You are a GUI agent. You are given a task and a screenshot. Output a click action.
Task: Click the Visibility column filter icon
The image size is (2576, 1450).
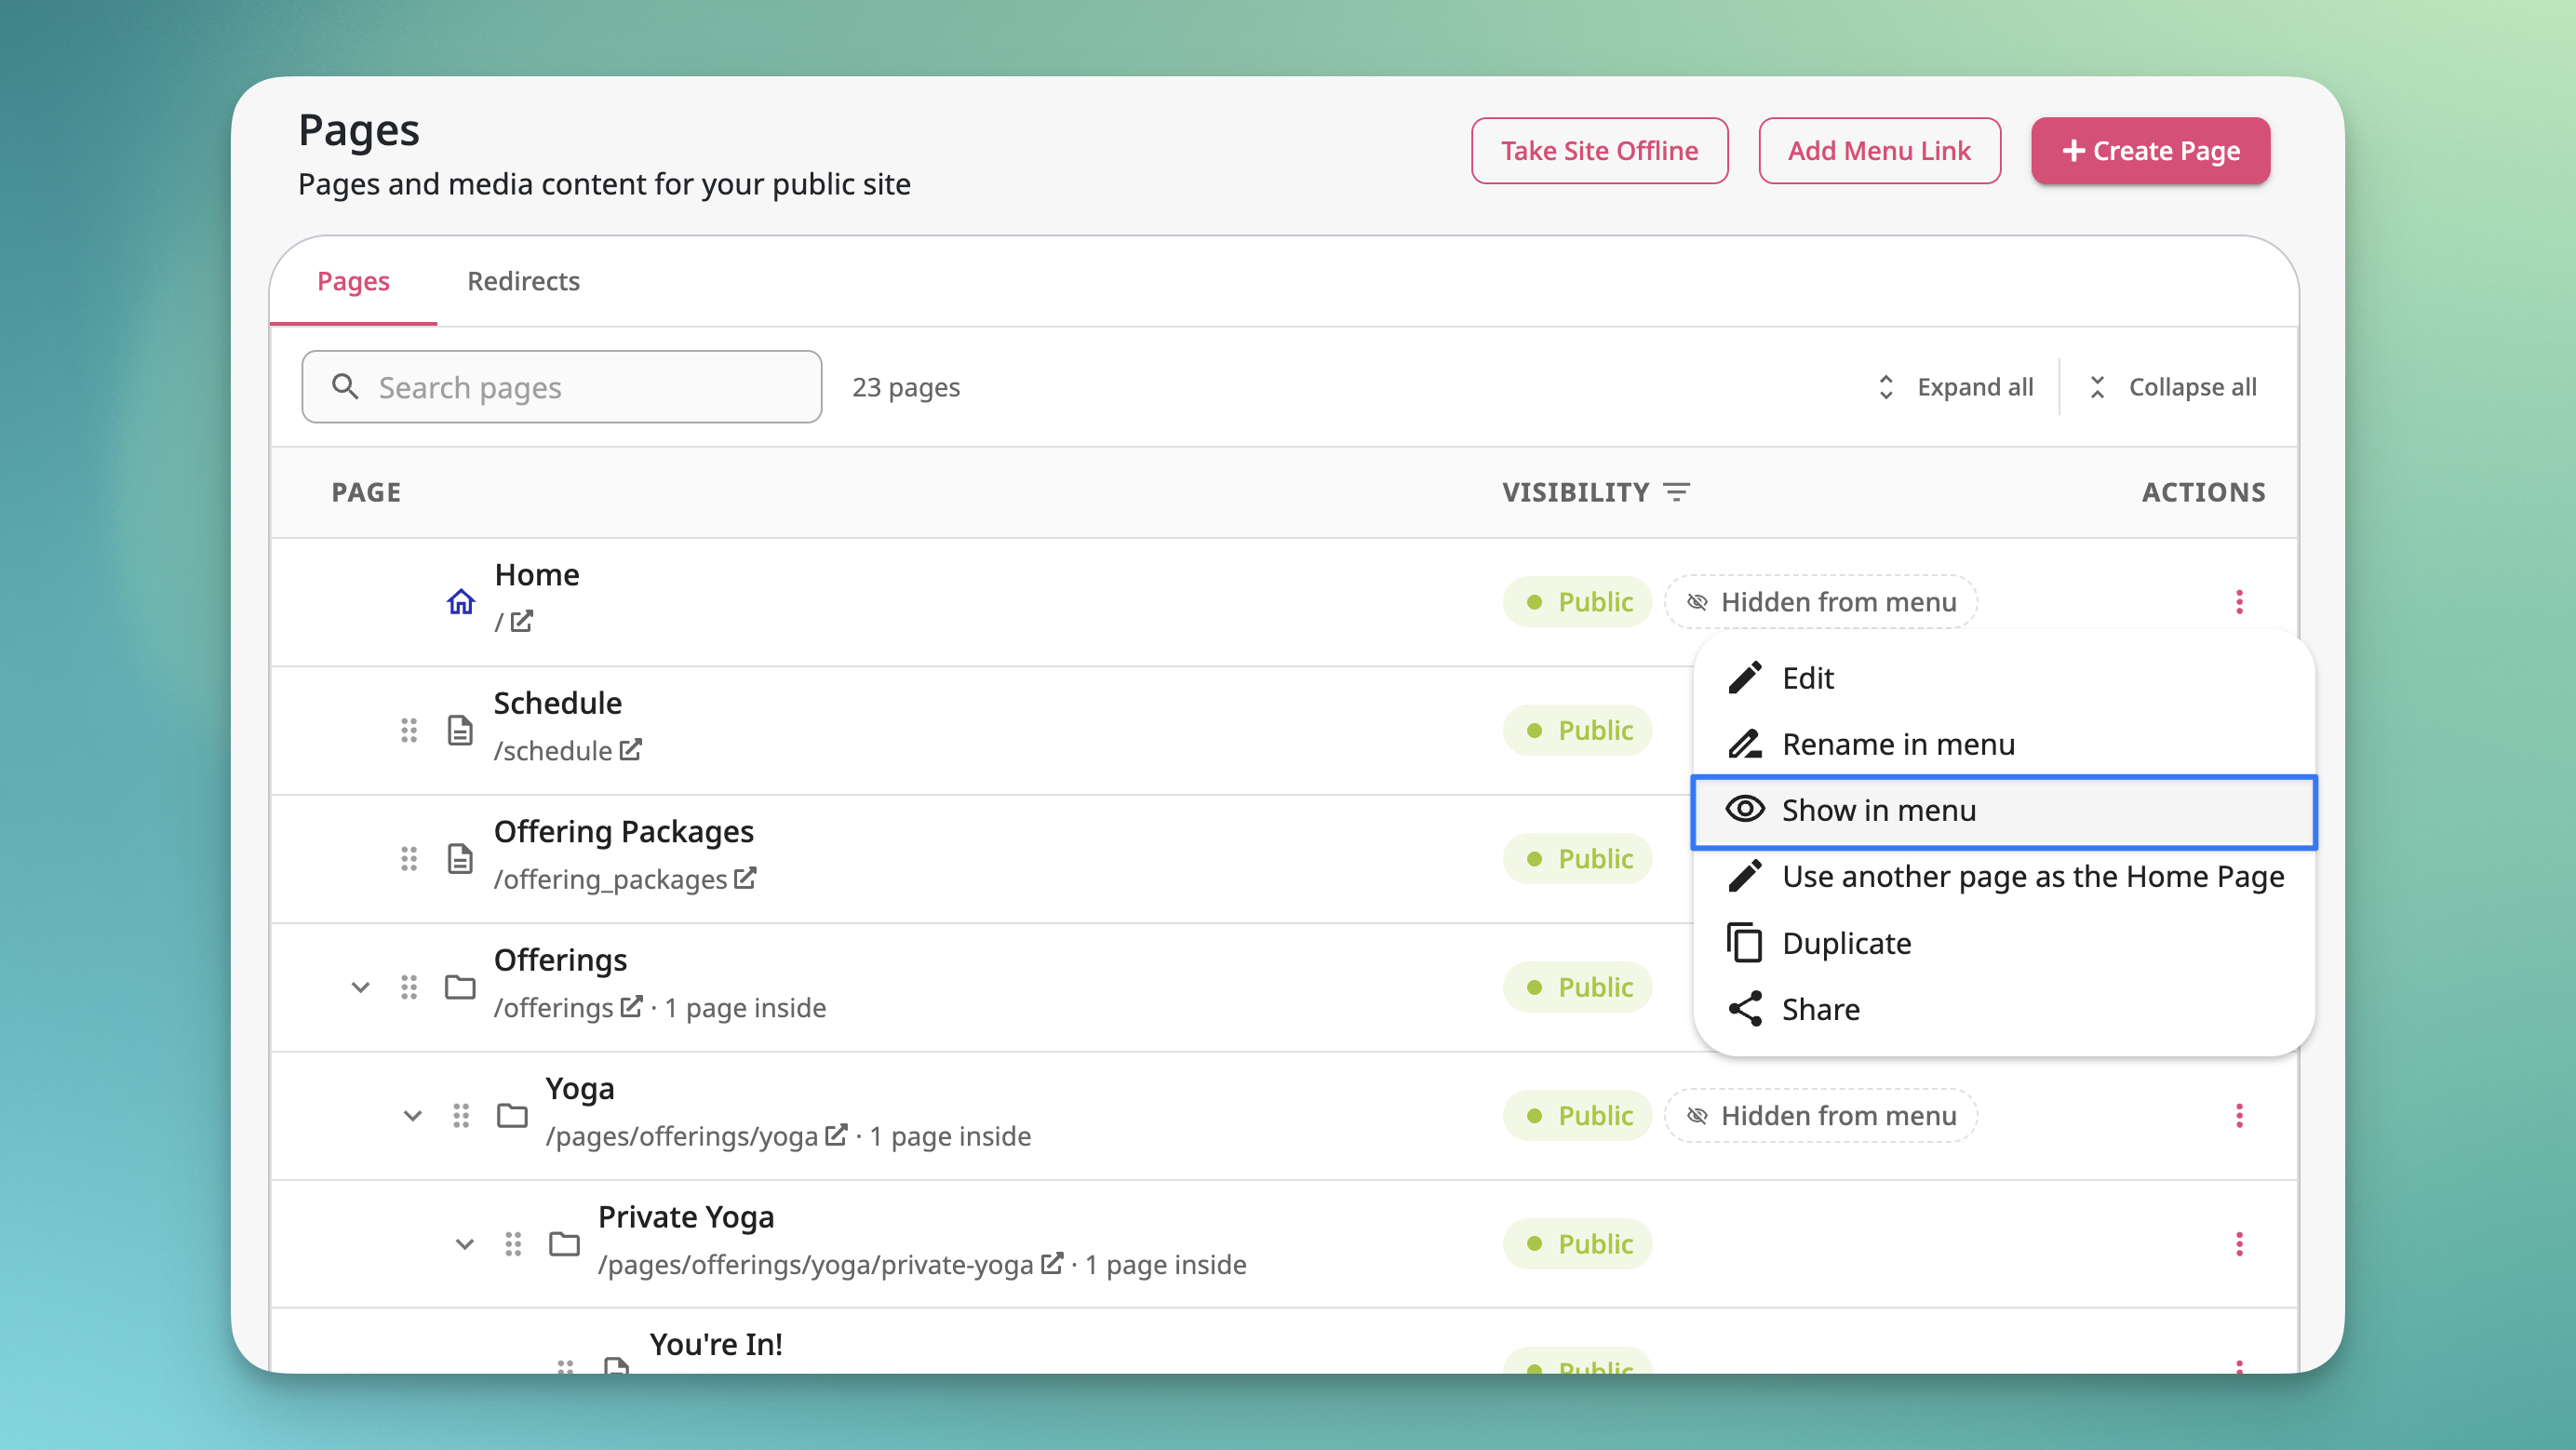pyautogui.click(x=1677, y=492)
